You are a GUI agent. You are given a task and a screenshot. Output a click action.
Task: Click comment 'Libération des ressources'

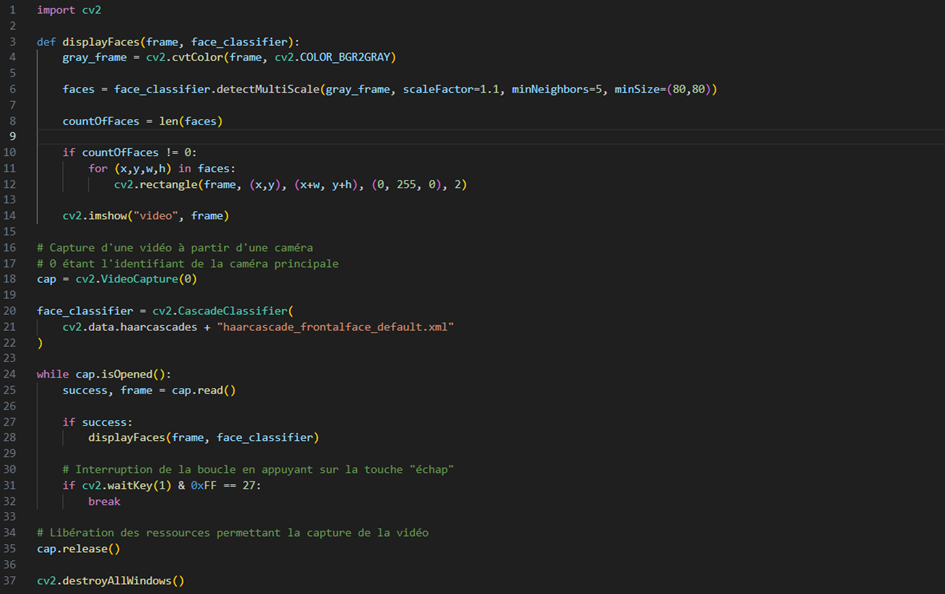tap(233, 533)
